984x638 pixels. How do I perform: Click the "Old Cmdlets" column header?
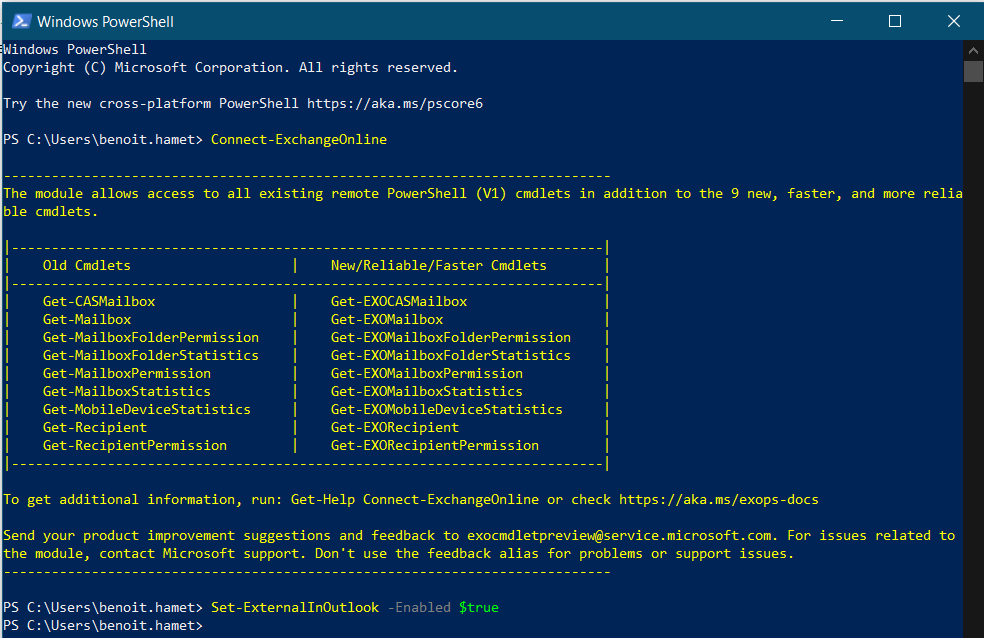pyautogui.click(x=86, y=266)
